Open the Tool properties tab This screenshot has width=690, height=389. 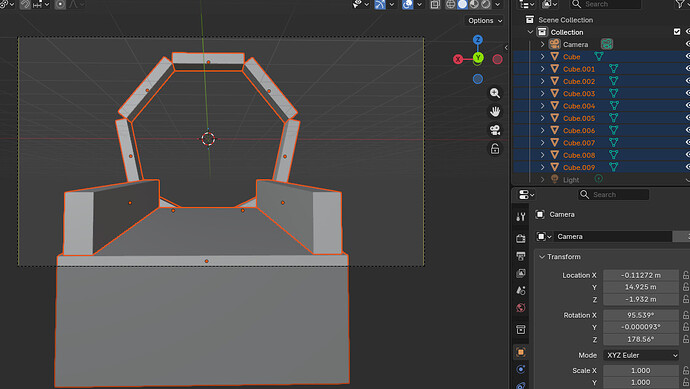point(521,216)
